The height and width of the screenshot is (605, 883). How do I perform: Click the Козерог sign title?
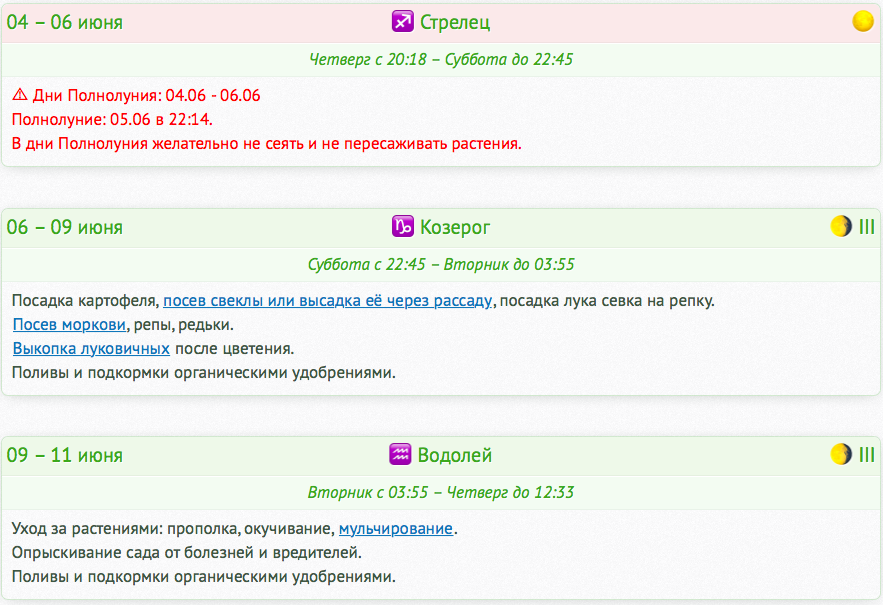point(455,227)
